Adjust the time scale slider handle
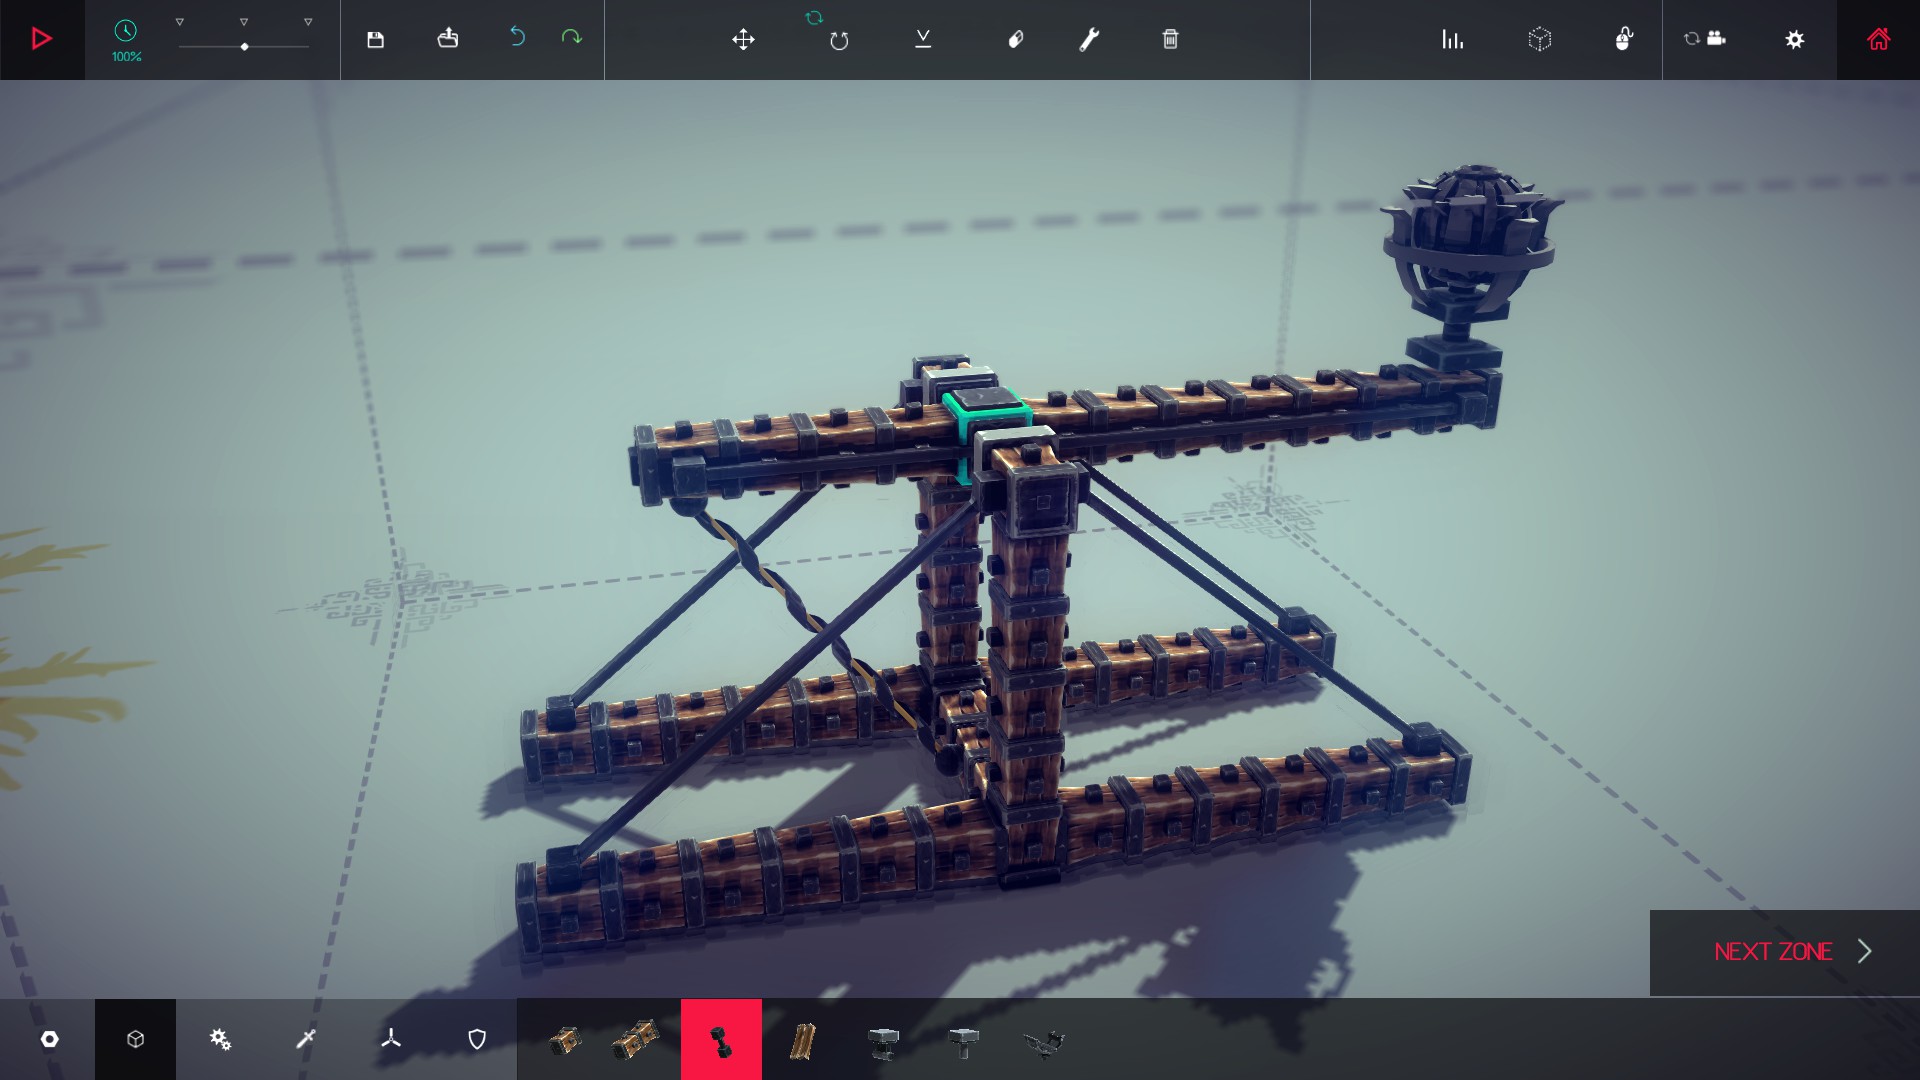 click(244, 47)
